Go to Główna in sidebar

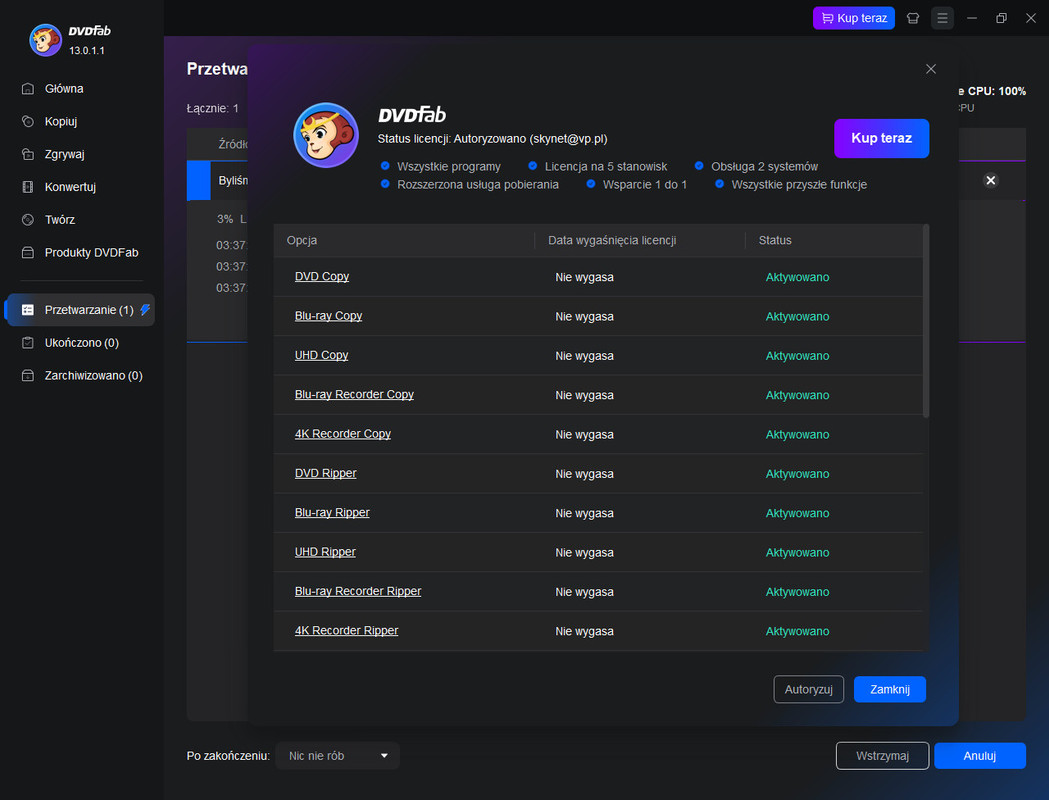tap(64, 88)
